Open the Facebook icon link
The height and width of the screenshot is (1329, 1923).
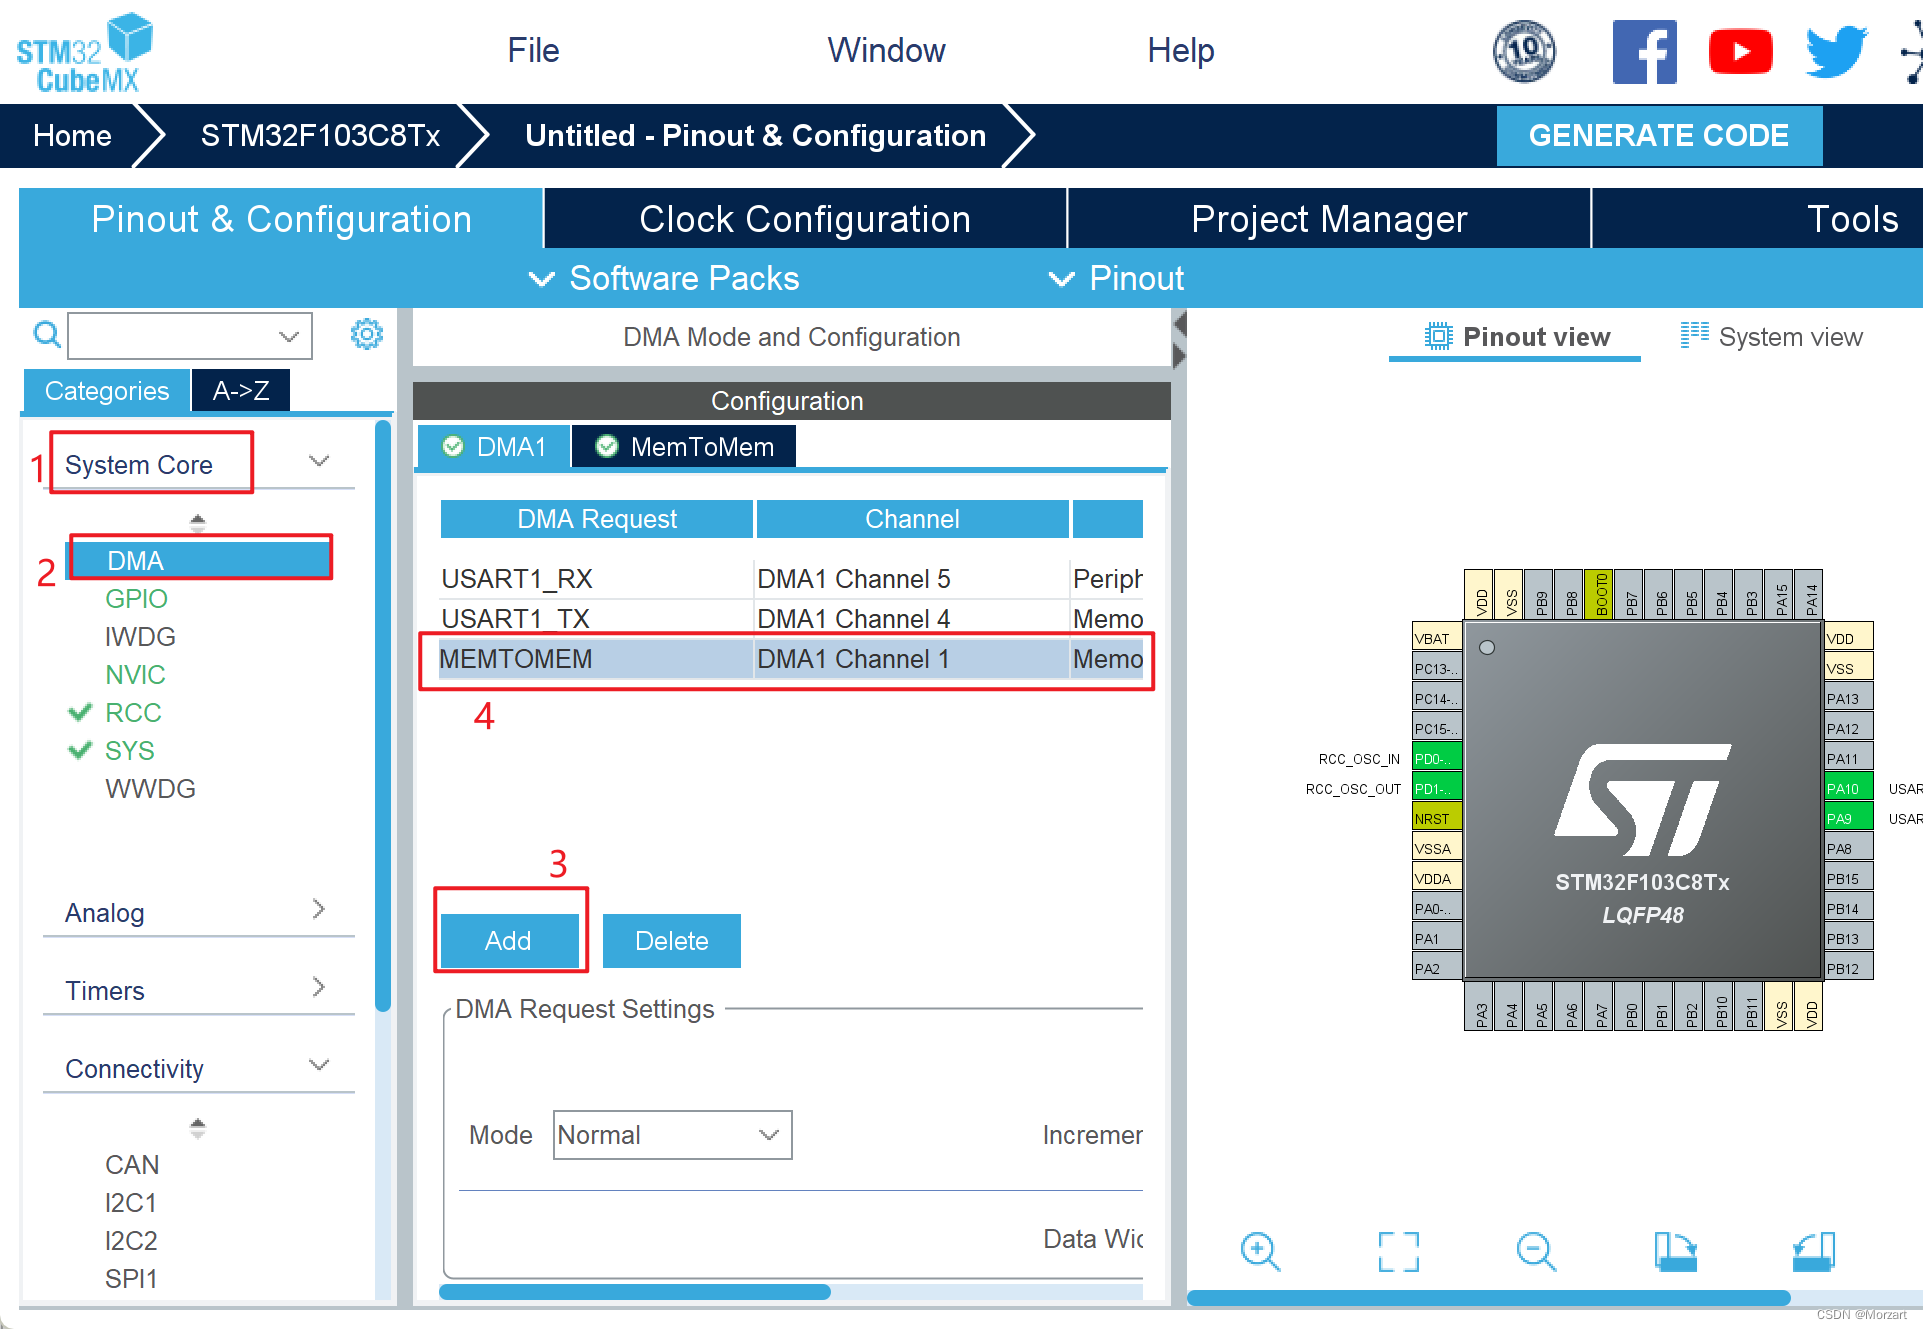(x=1644, y=52)
